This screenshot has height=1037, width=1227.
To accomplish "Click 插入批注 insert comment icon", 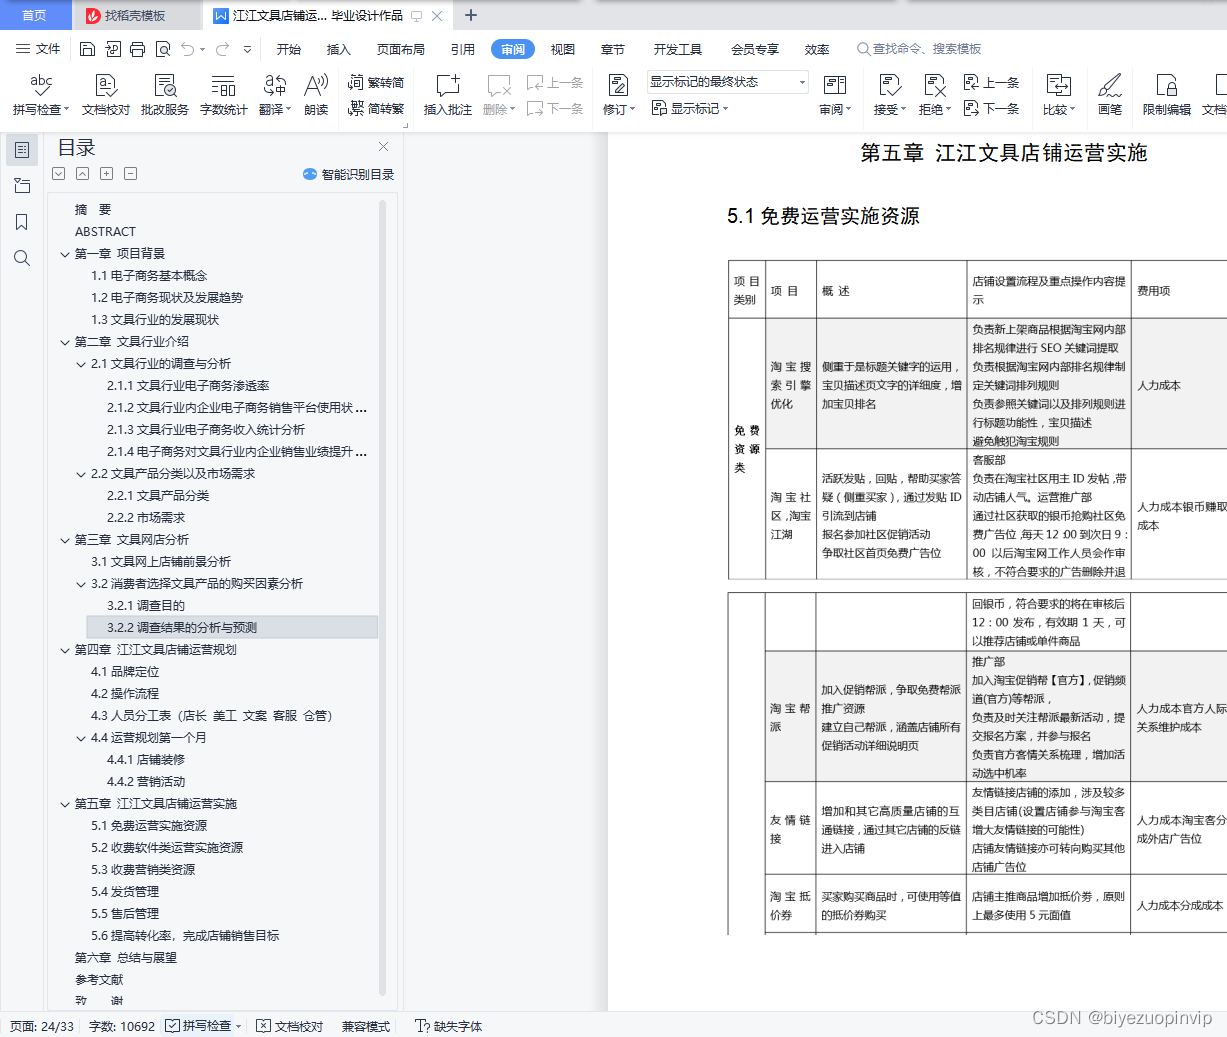I will [x=448, y=94].
